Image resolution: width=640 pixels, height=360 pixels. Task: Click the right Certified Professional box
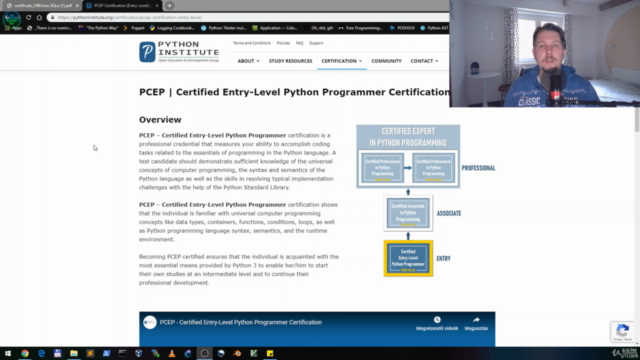click(x=433, y=168)
